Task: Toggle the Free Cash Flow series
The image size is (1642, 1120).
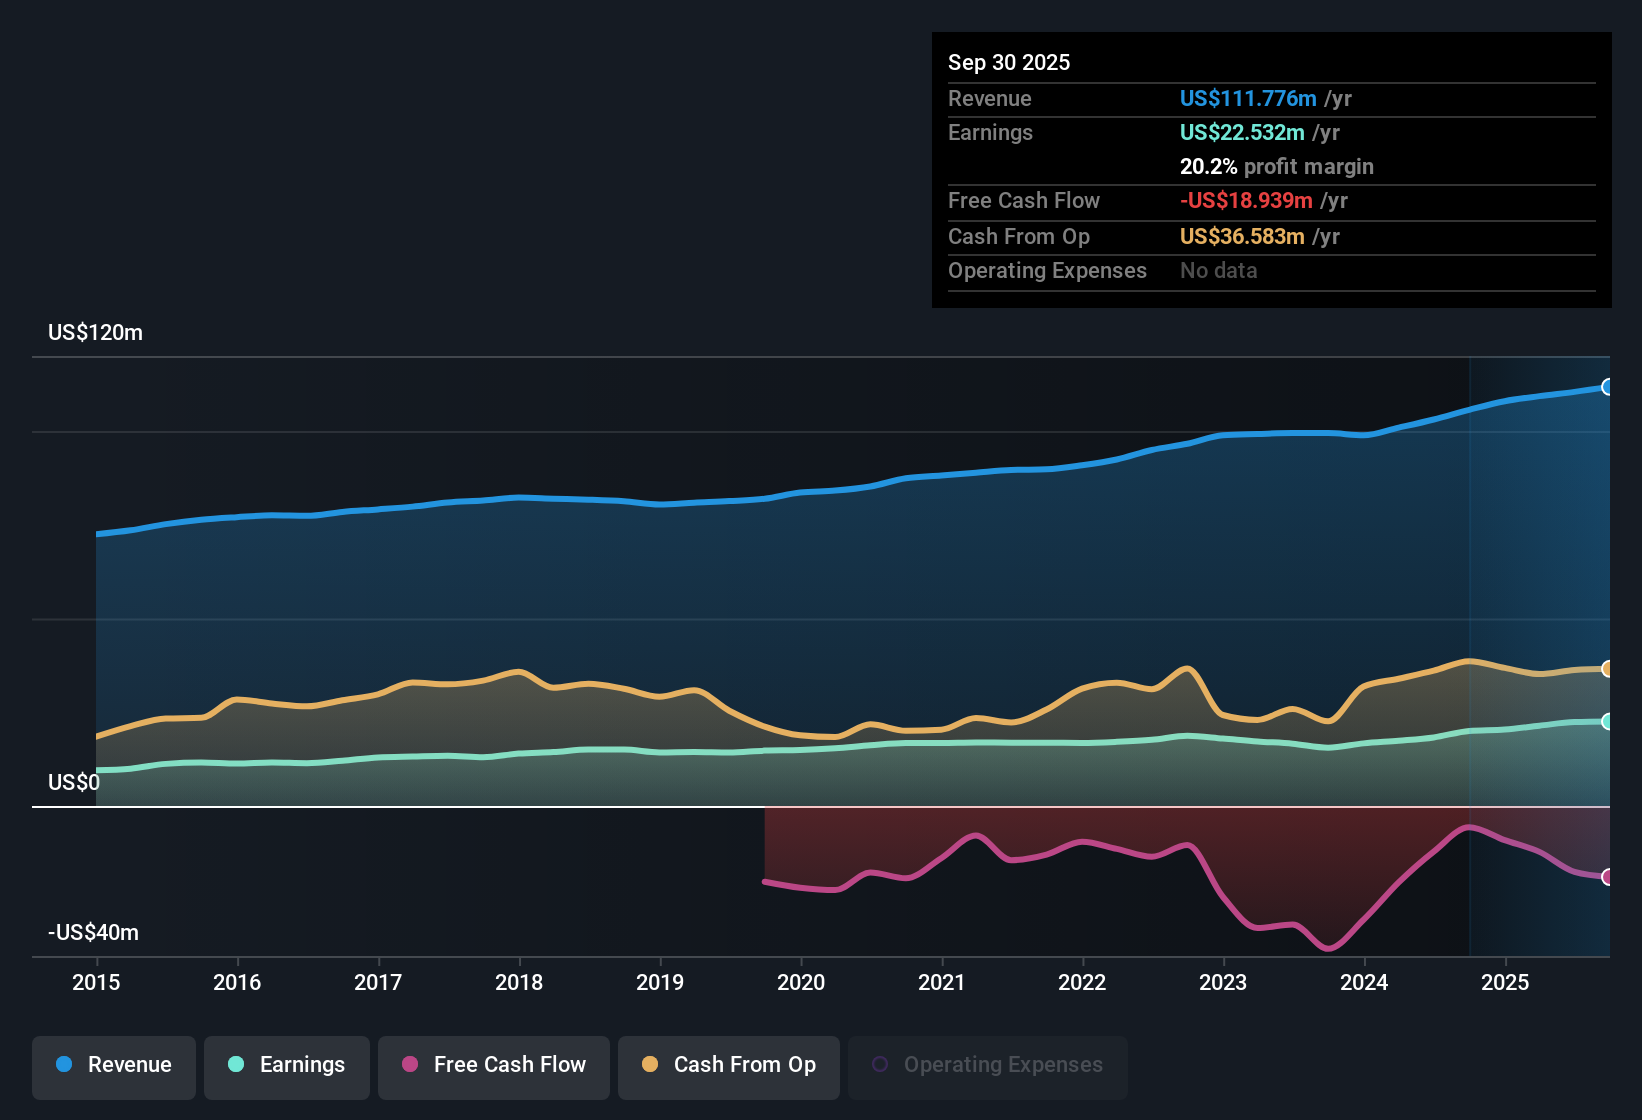Action: click(x=494, y=1065)
